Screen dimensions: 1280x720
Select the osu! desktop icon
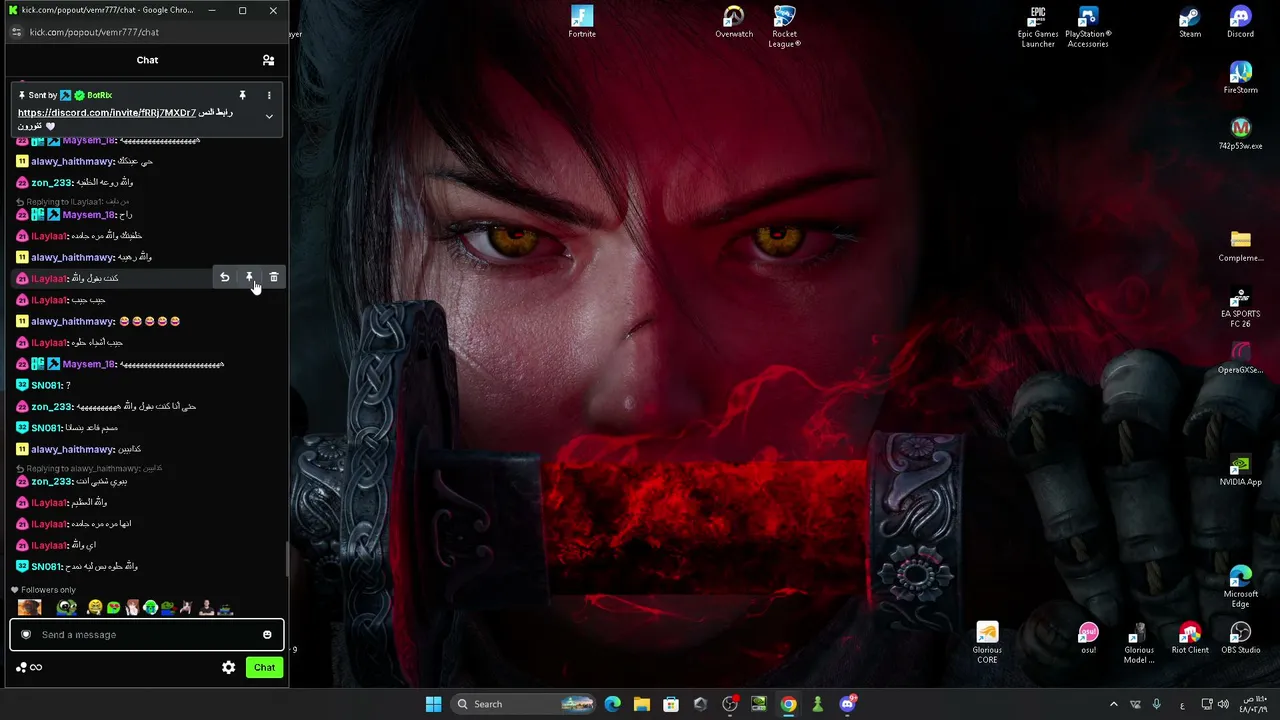pos(1088,638)
